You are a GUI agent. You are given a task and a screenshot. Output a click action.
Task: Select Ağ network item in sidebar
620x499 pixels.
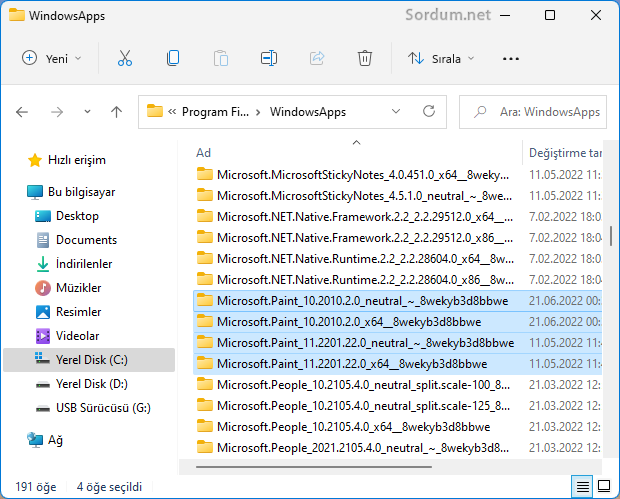(55, 440)
